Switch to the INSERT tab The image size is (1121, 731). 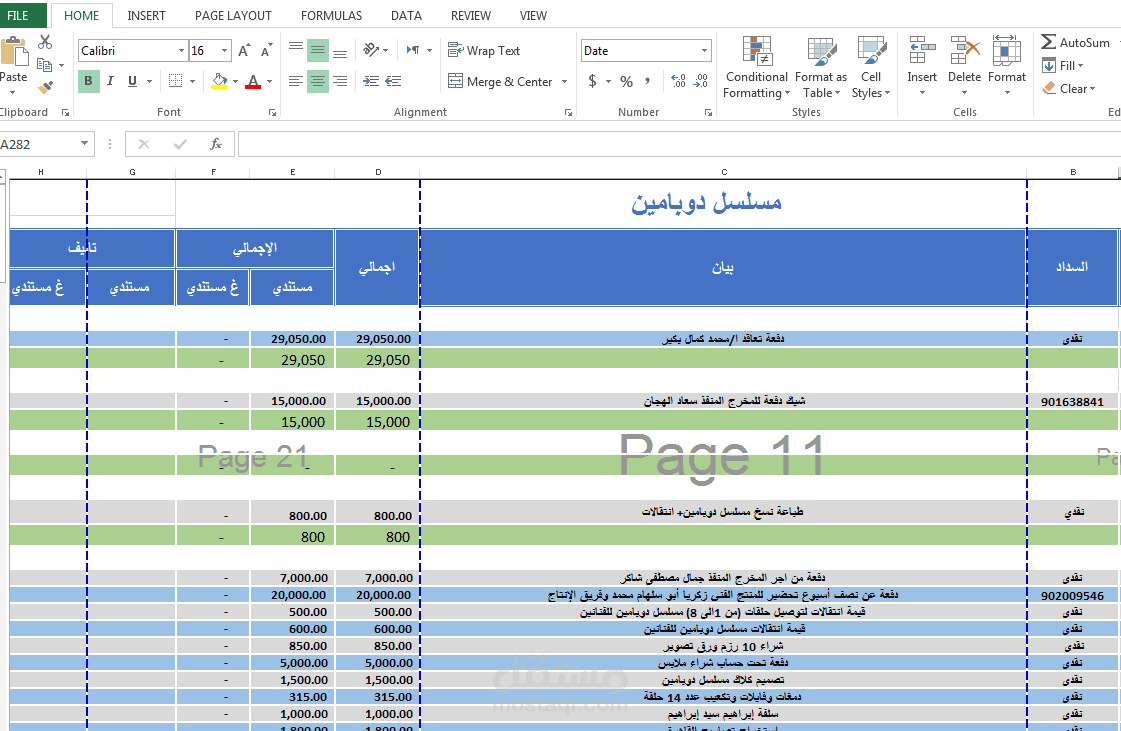(147, 16)
